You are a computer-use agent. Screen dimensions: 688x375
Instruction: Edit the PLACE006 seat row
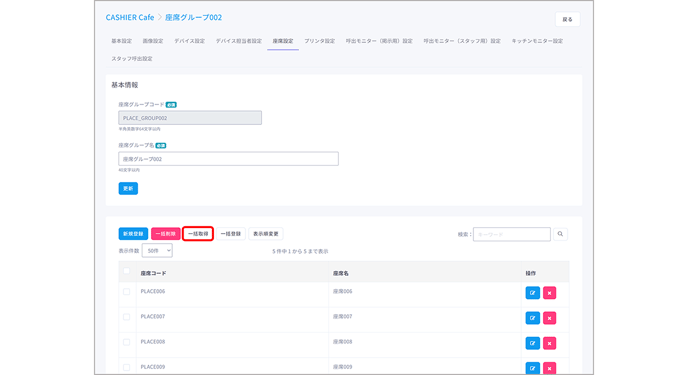pyautogui.click(x=532, y=293)
